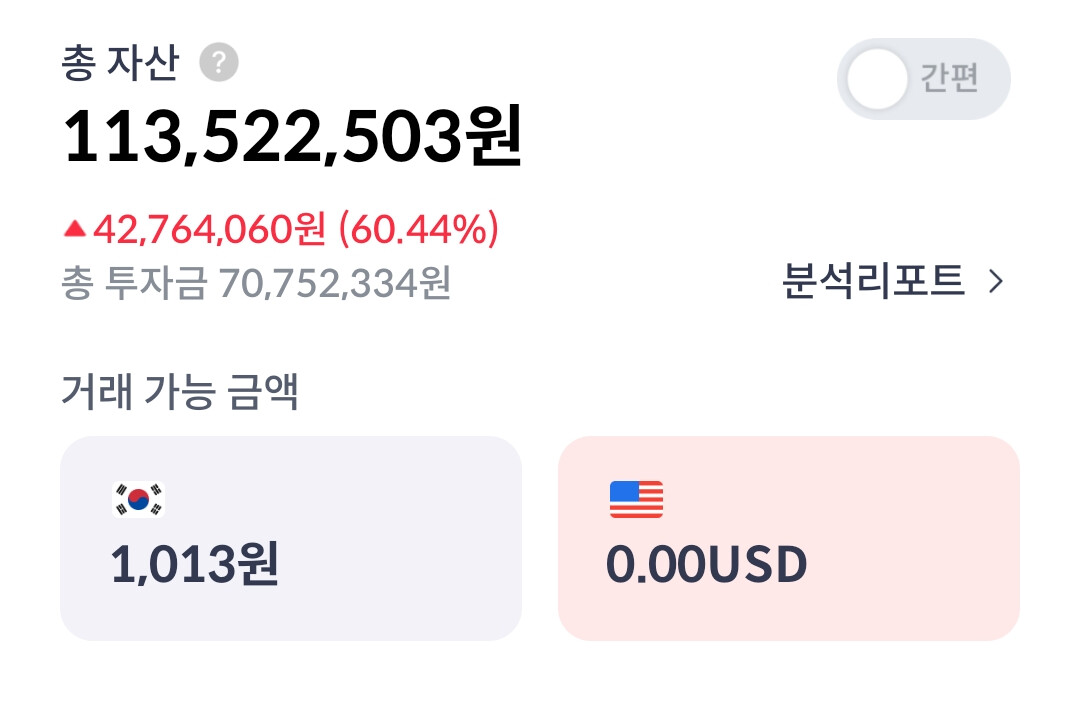
Task: Select the 총 투자금 70,752,334원 text
Action: click(256, 283)
